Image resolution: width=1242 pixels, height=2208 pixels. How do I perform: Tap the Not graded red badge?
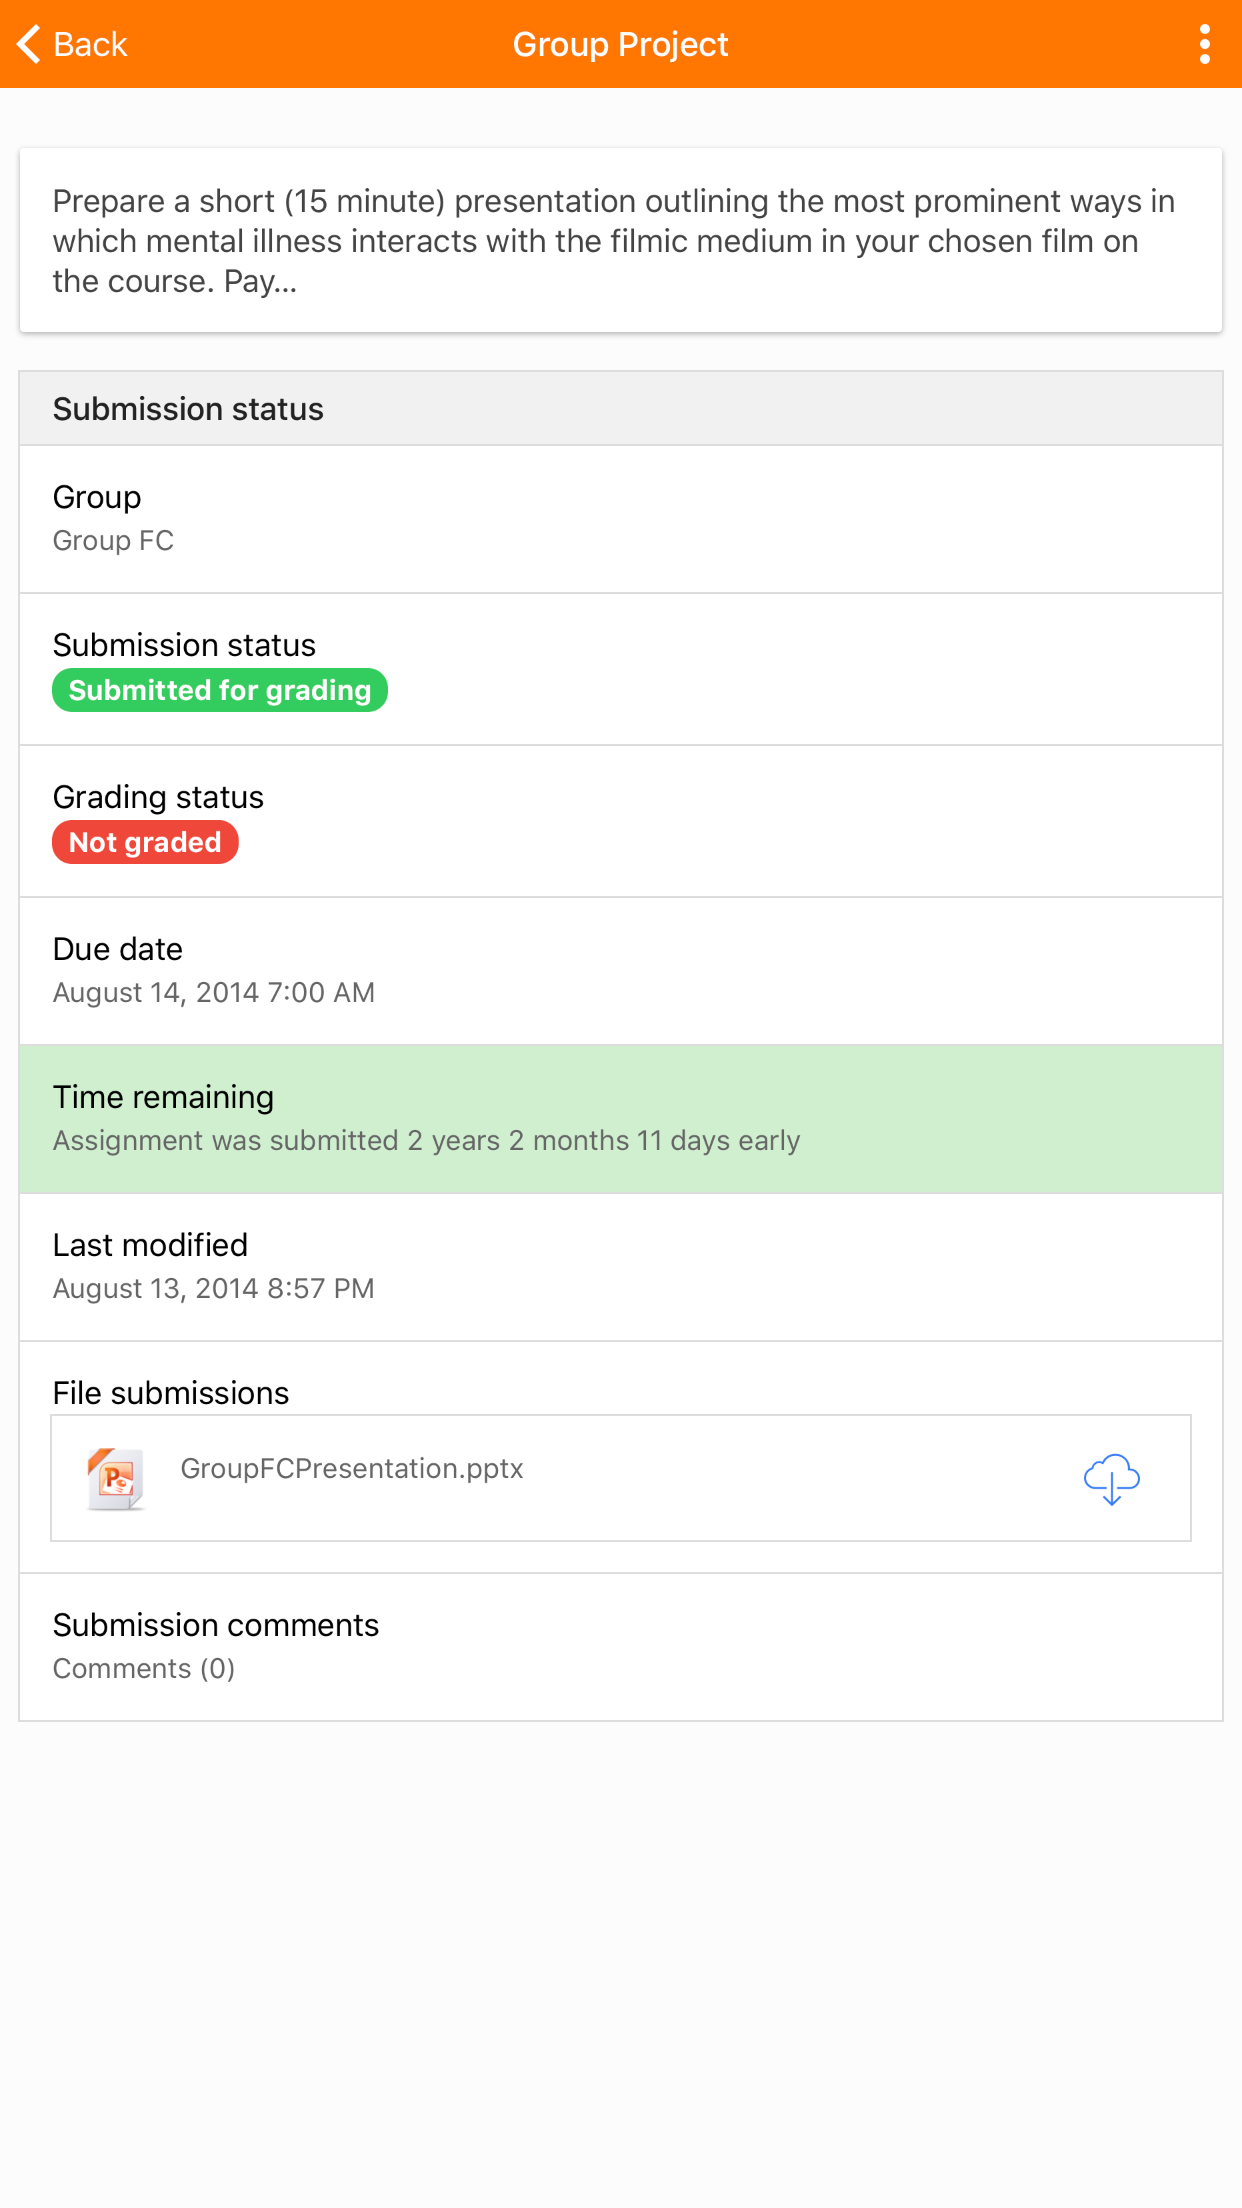[x=145, y=842]
